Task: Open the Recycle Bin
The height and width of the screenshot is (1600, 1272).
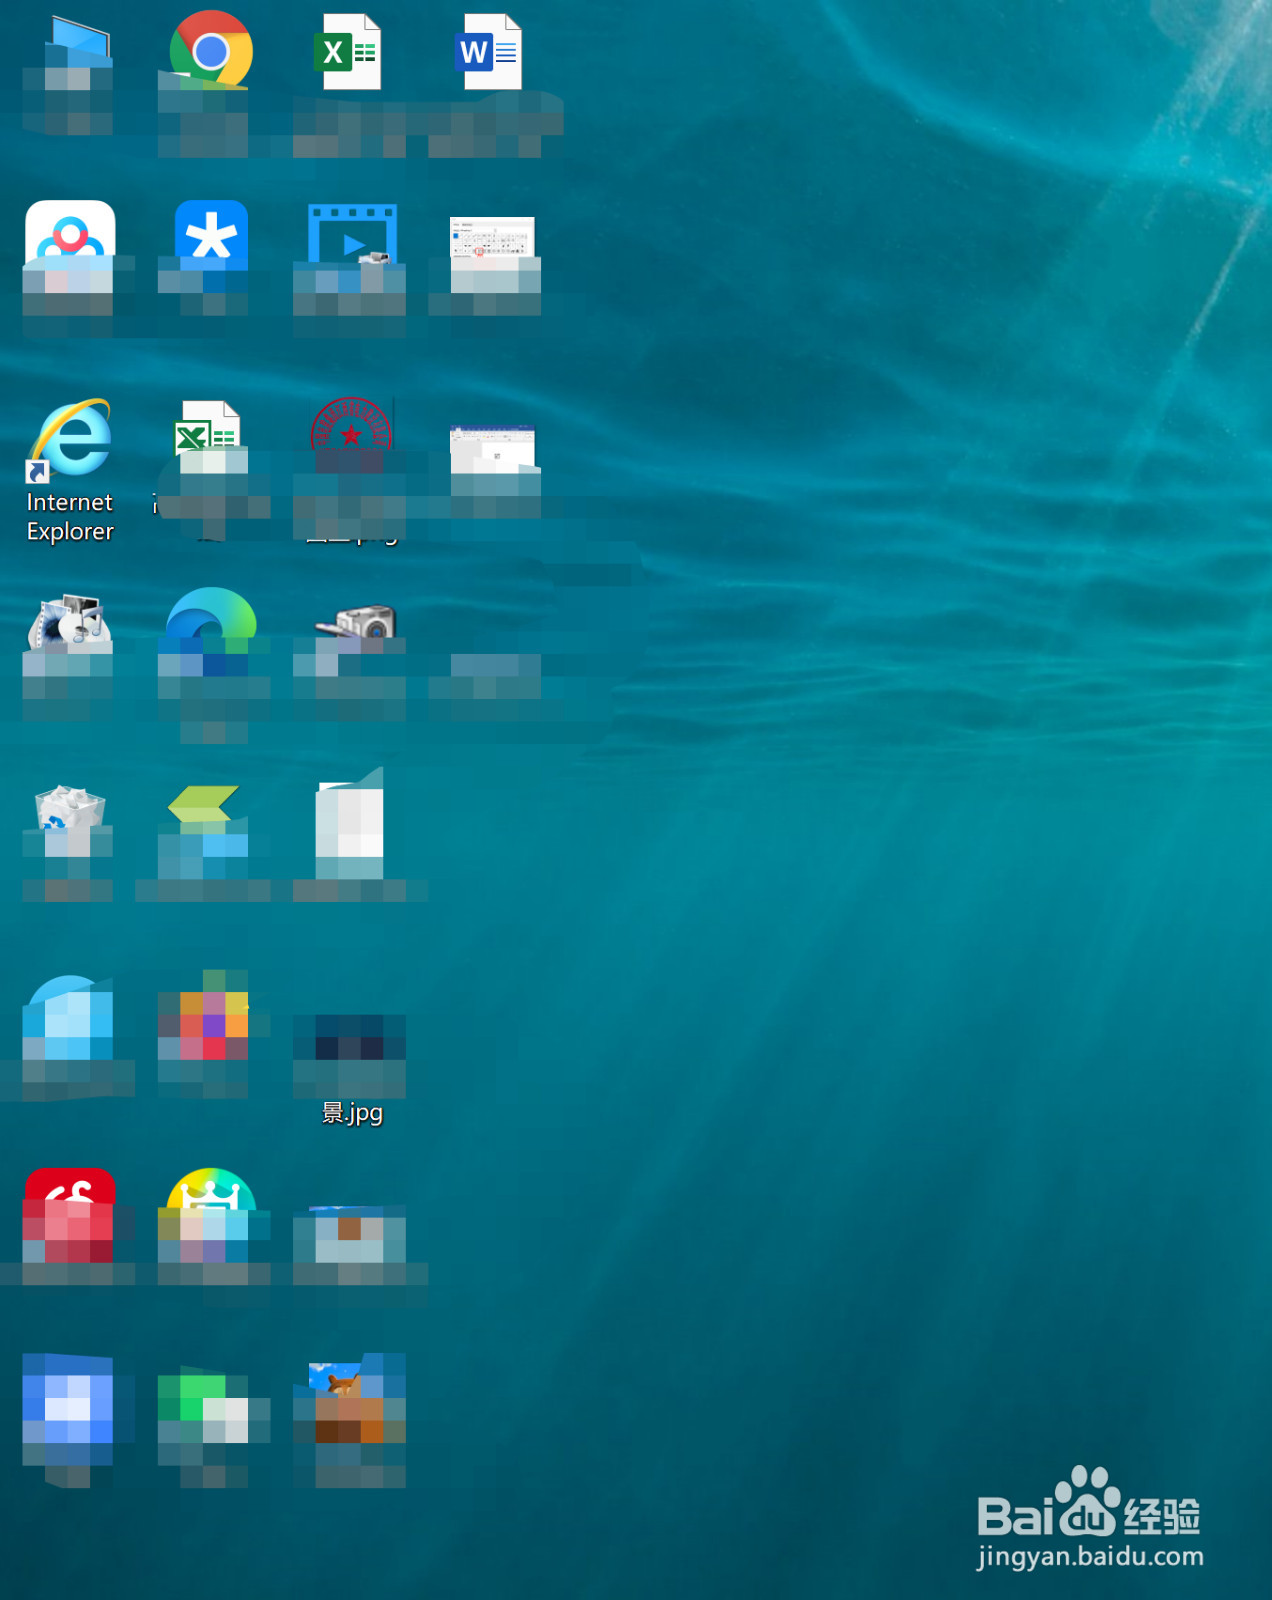Action: [70, 820]
